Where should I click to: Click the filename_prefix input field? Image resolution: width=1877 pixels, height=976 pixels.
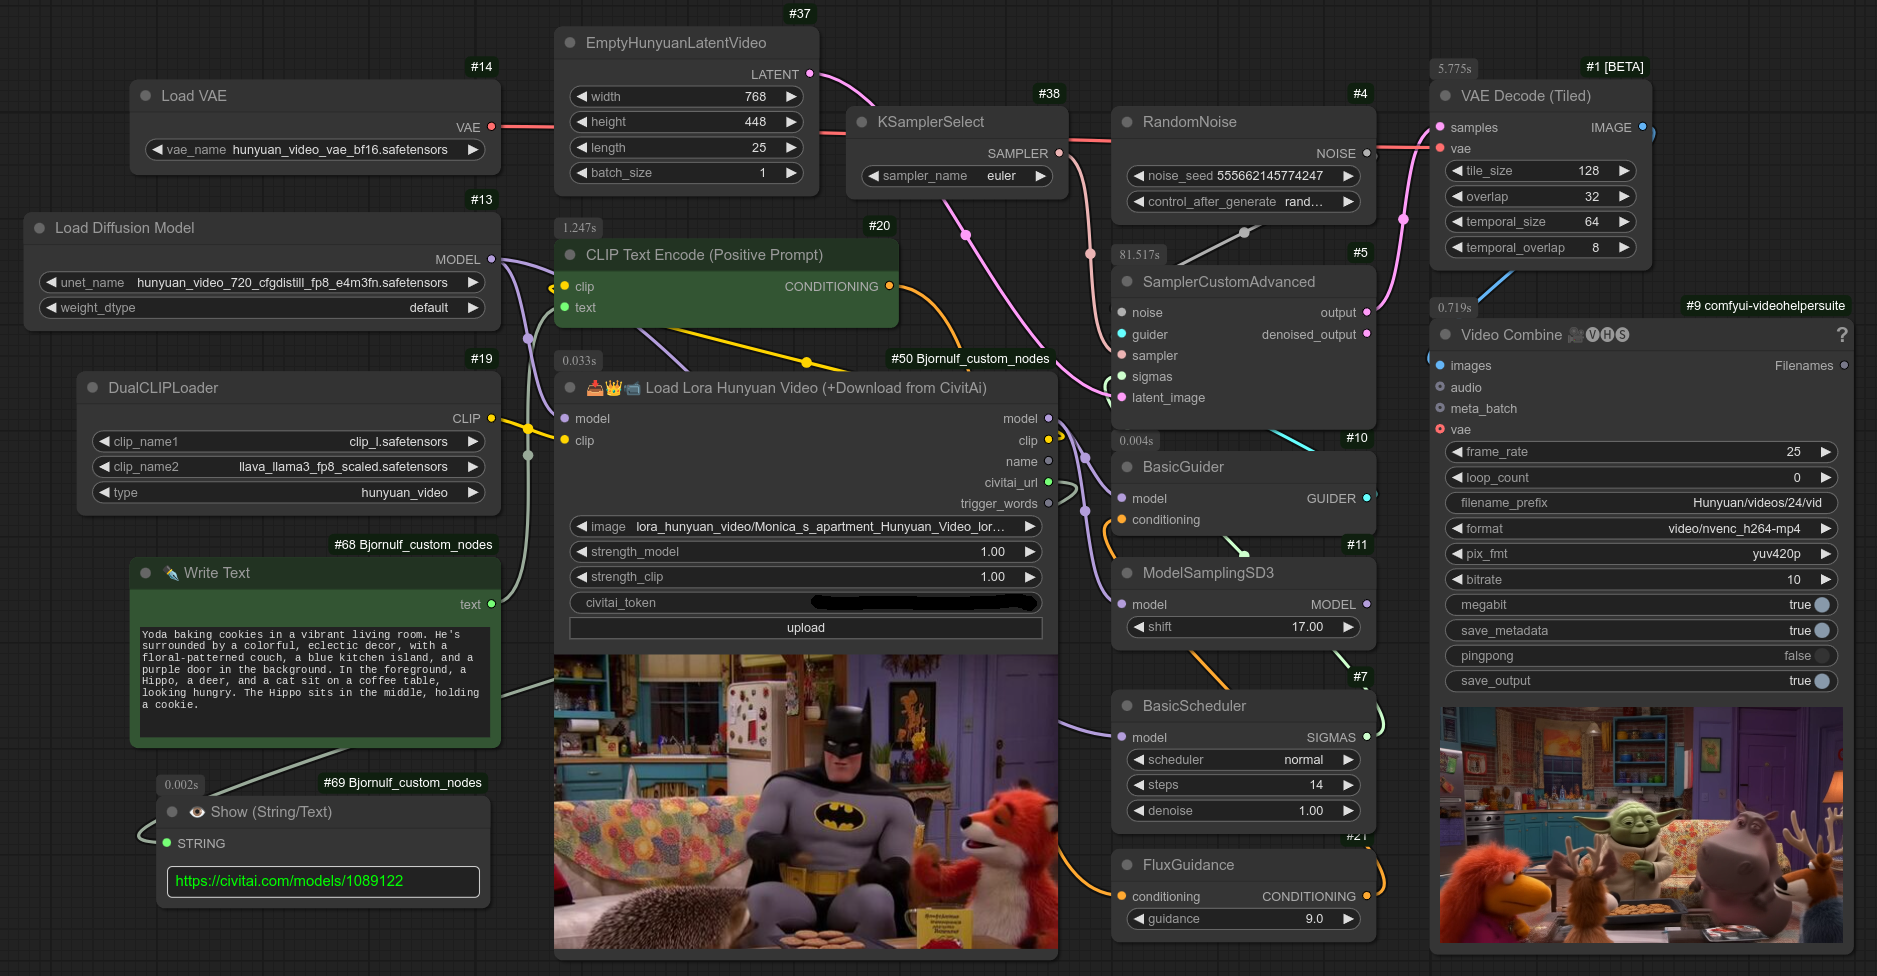[x=1640, y=503]
